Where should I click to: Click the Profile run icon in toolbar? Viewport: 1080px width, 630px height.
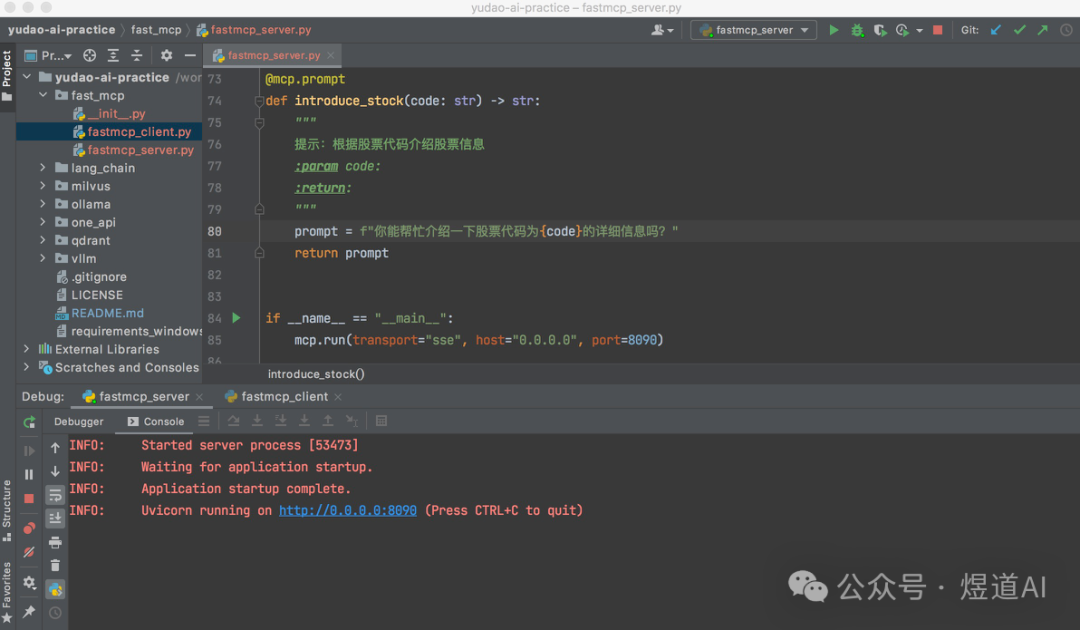902,30
